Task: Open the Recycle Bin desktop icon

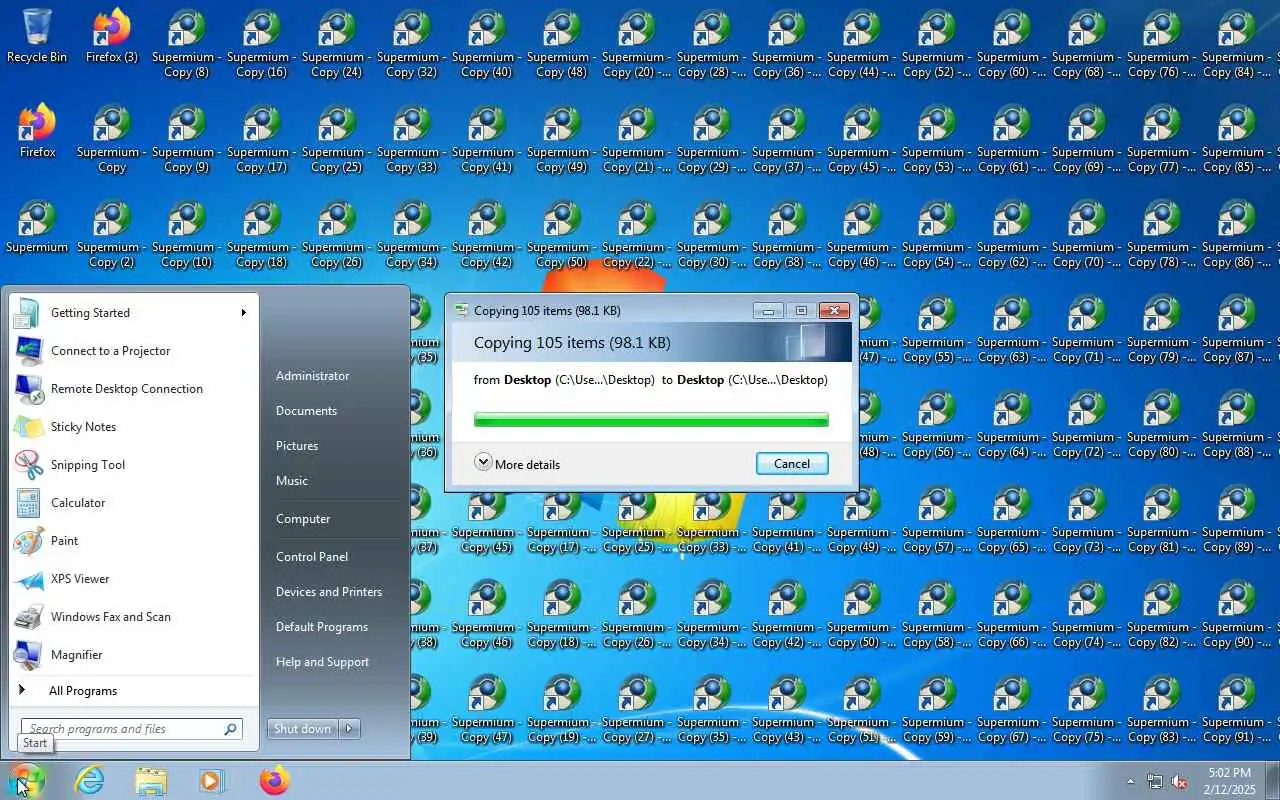Action: 37,36
